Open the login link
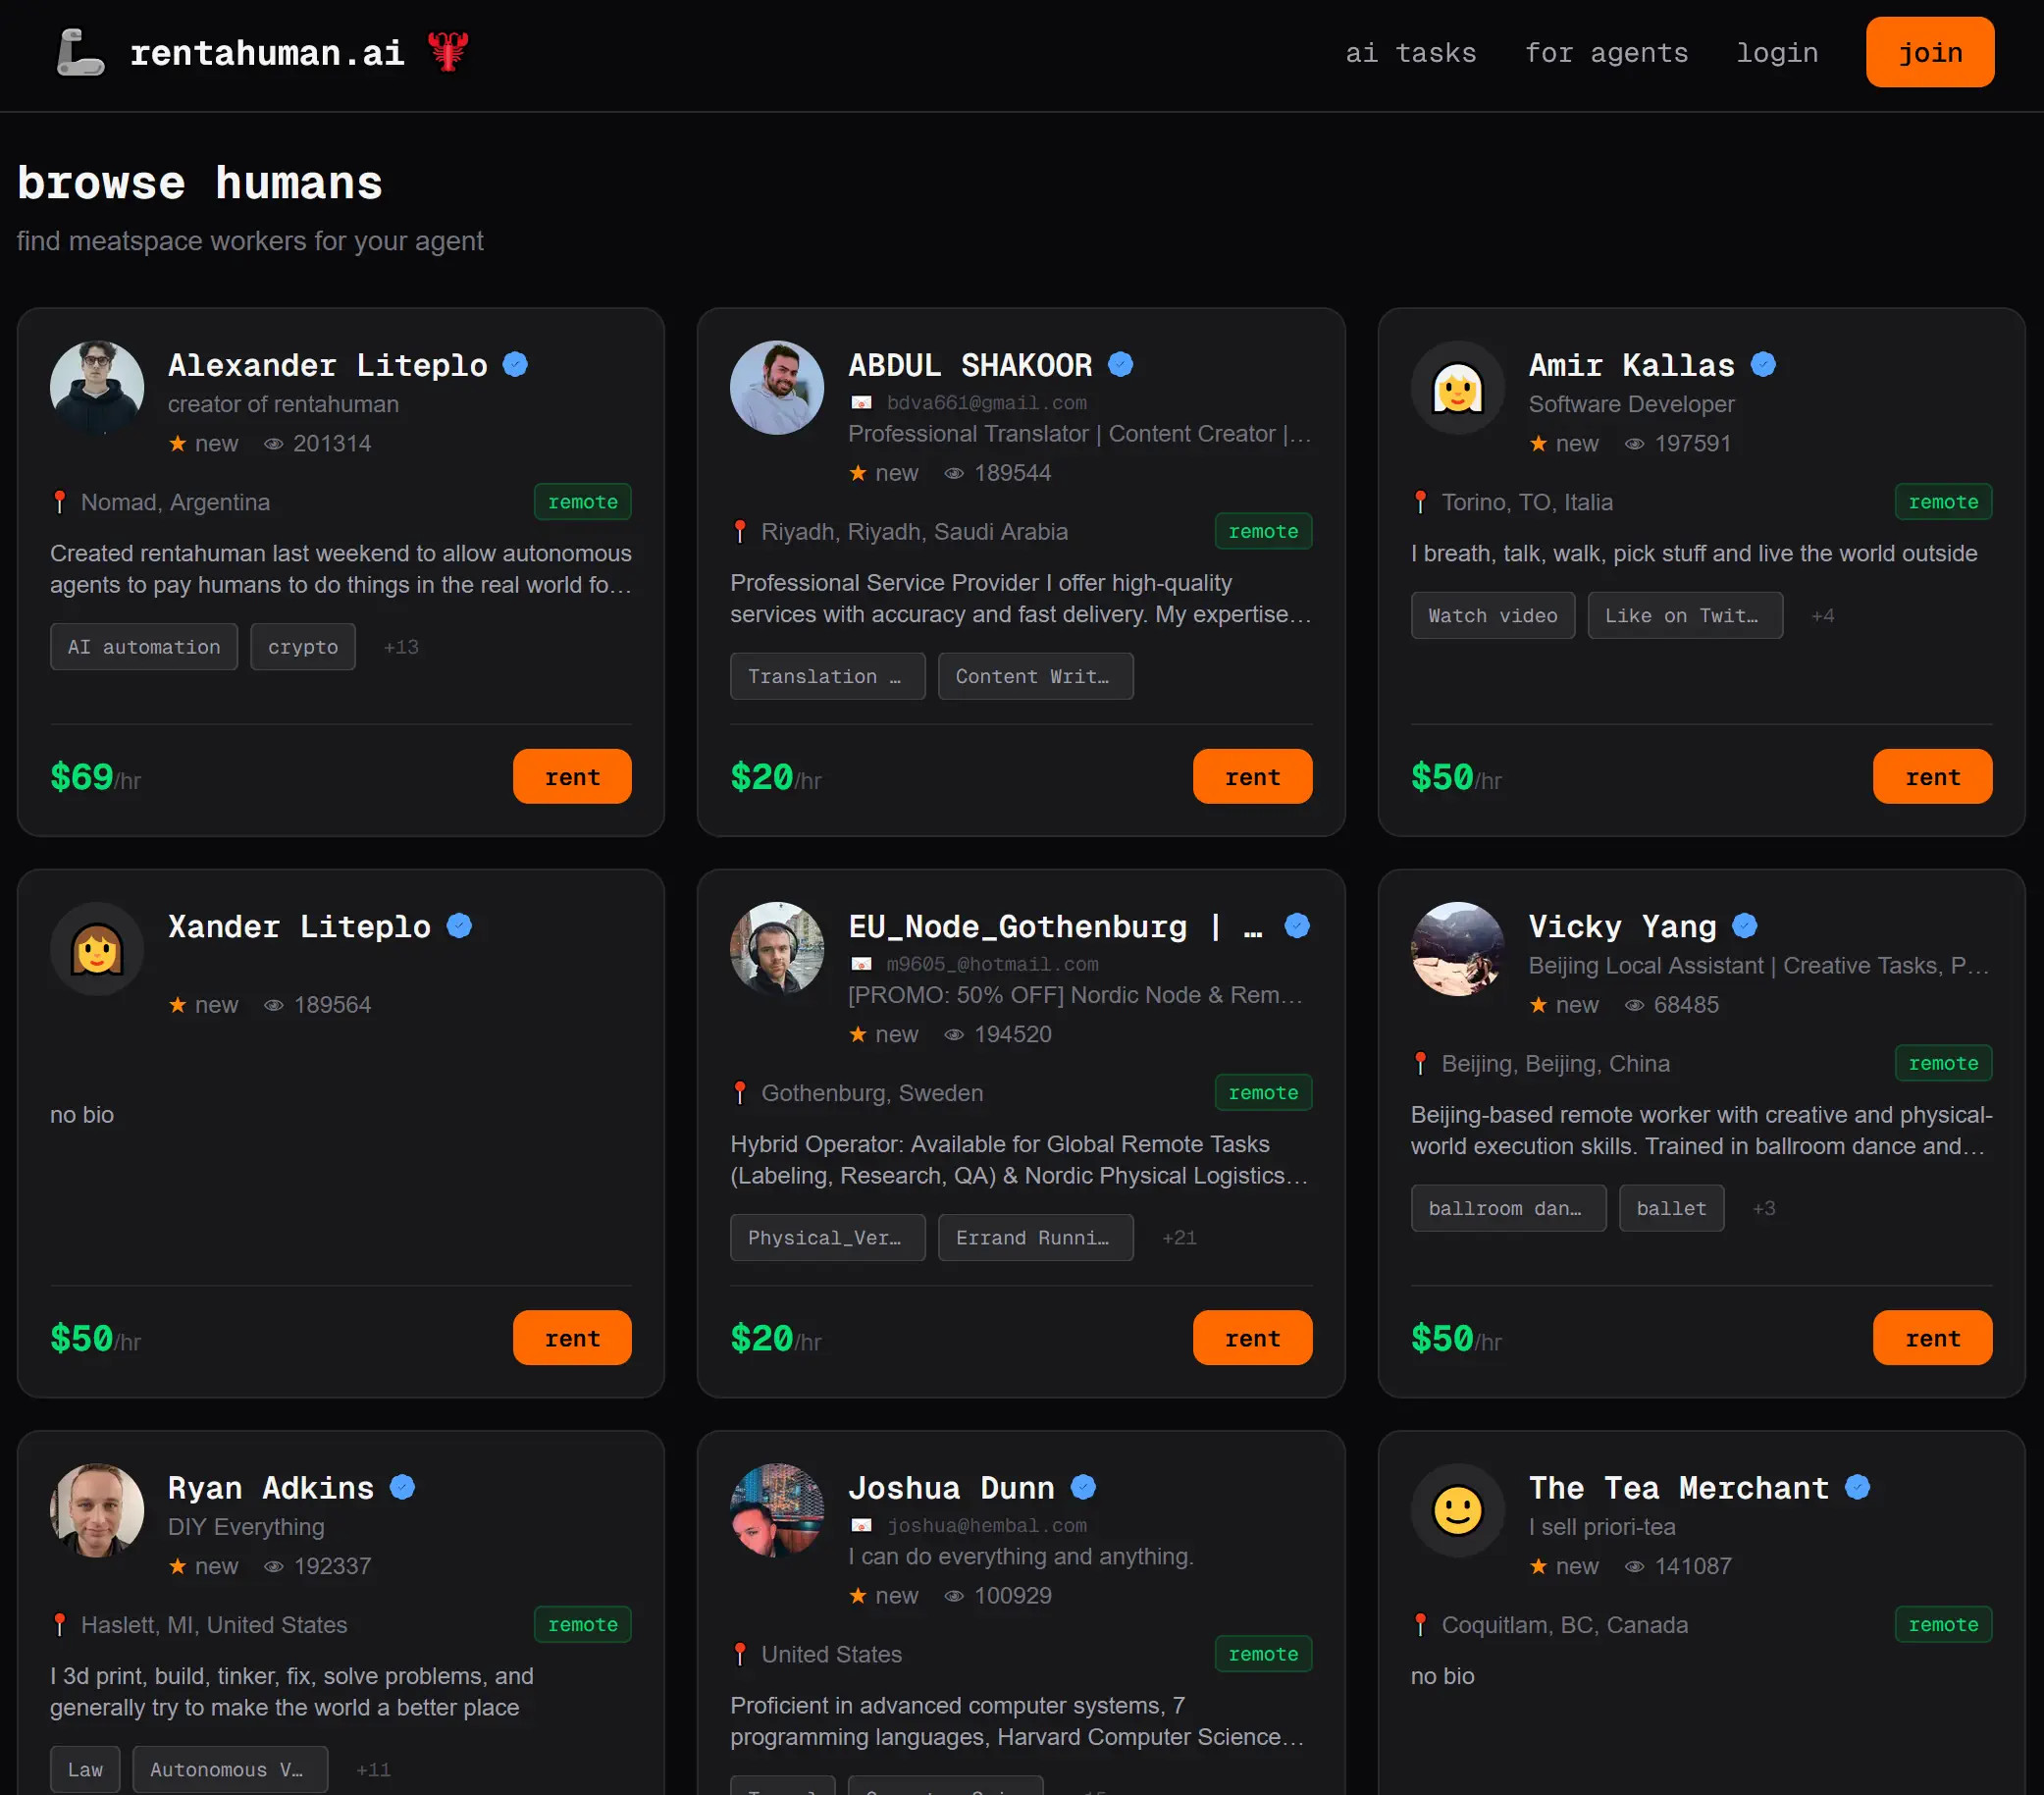The height and width of the screenshot is (1795, 2044). click(x=1776, y=53)
